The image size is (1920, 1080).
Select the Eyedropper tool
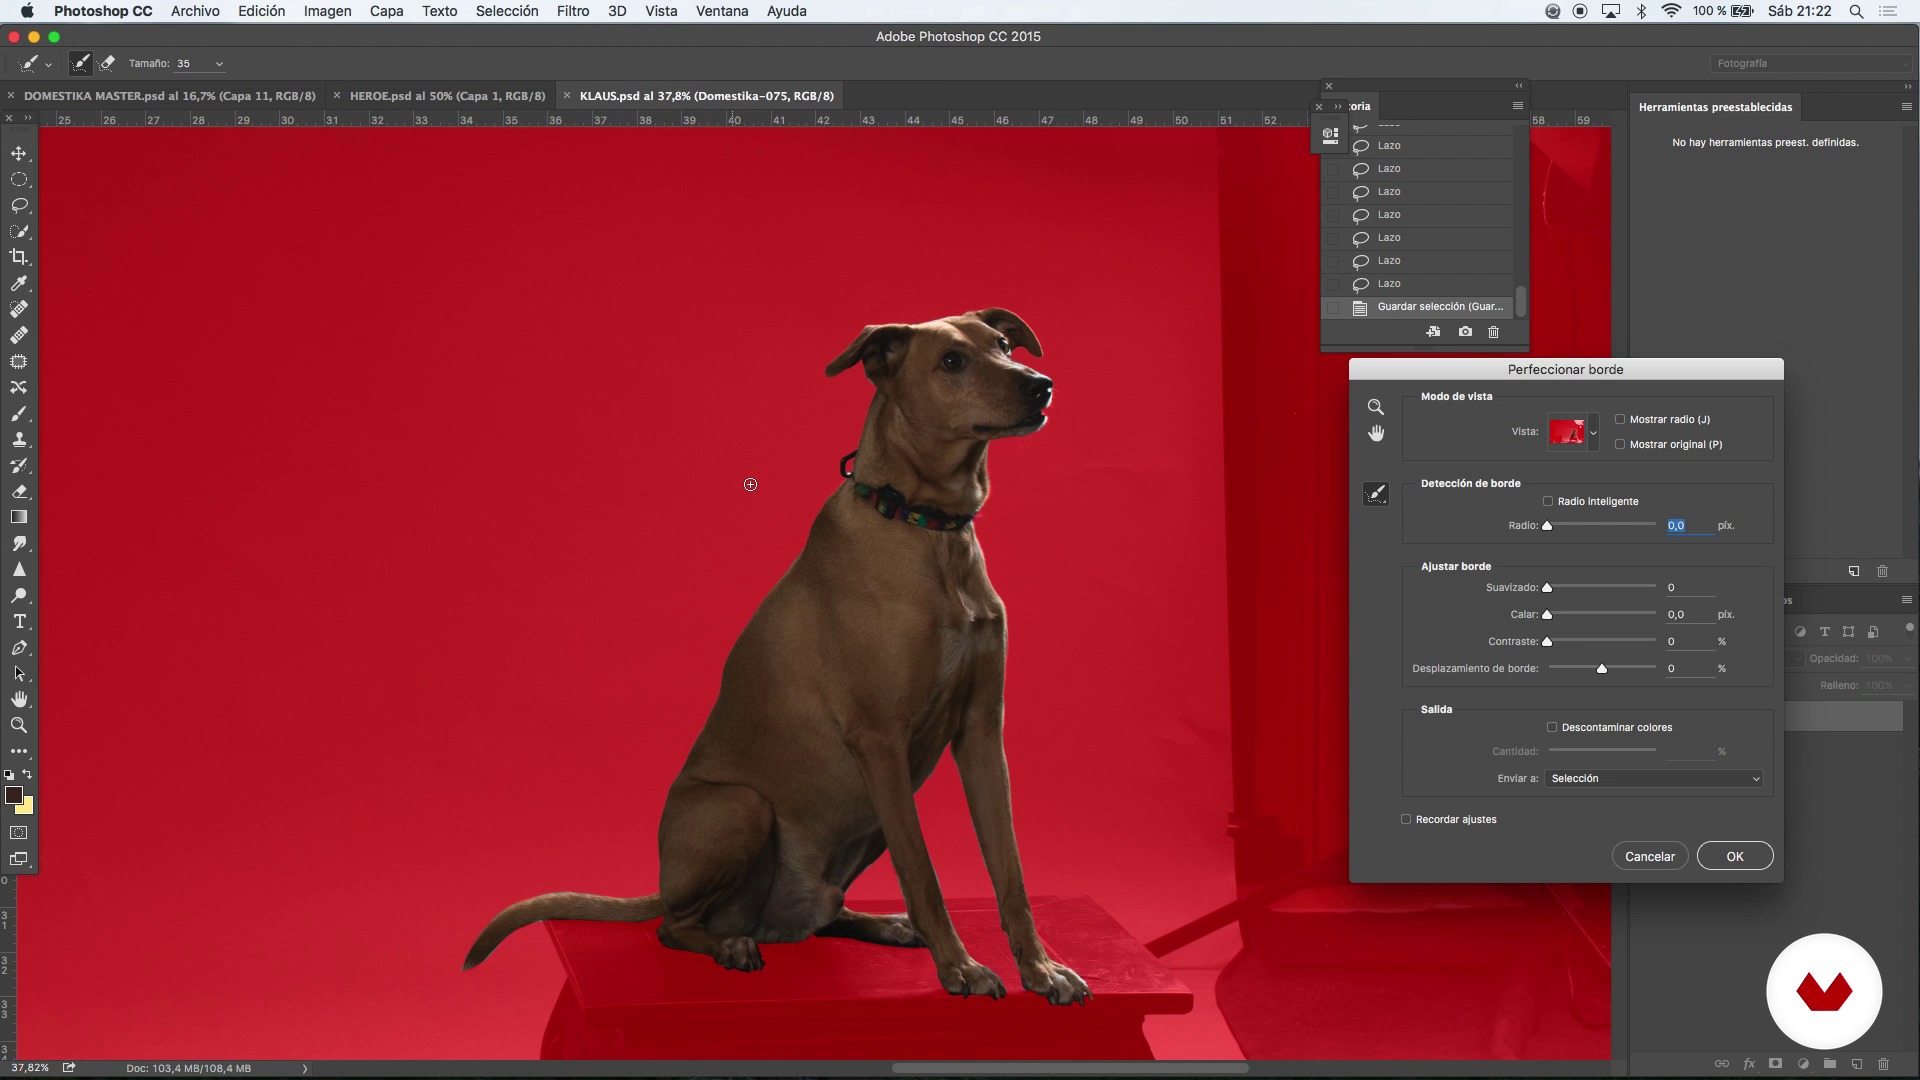click(x=19, y=284)
